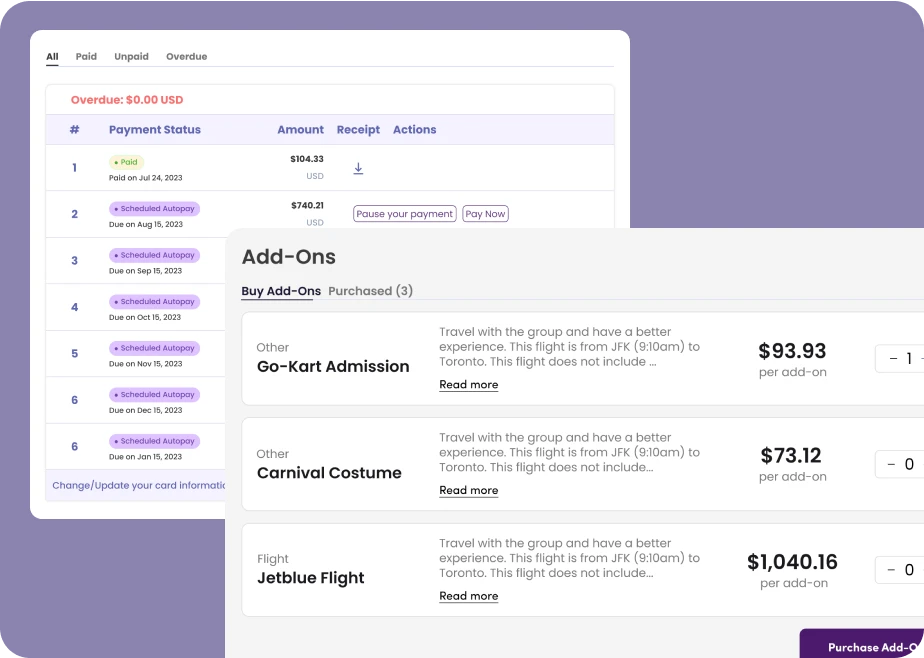The height and width of the screenshot is (658, 924).
Task: Click Scheduled Autopay badge due Sep 15
Action: click(154, 255)
